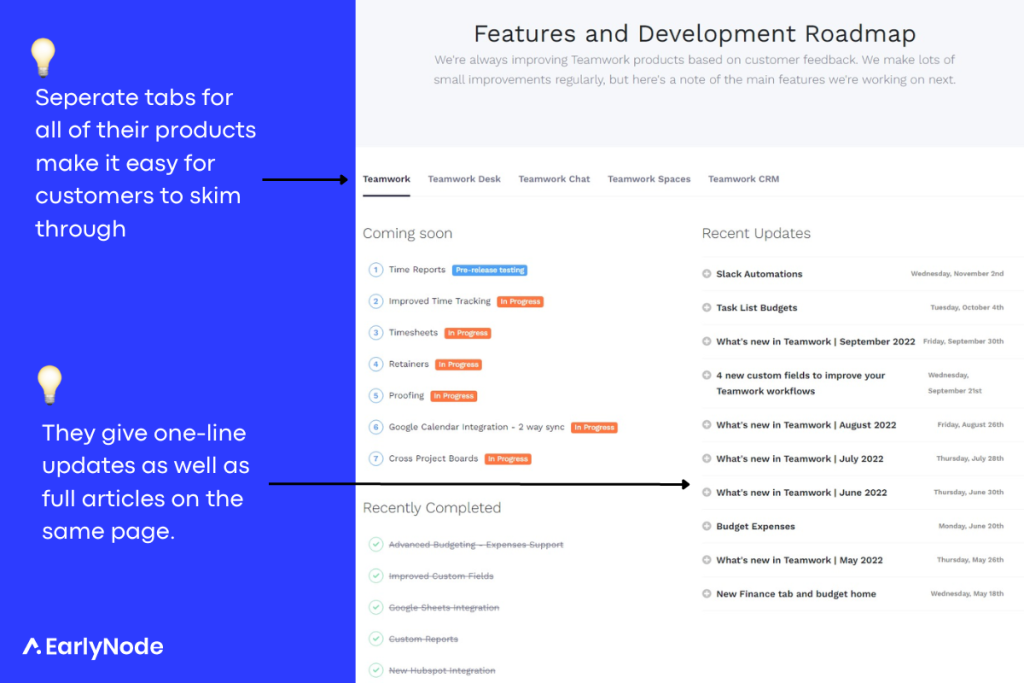Click checkmark icon beside Advanced Budgeting
This screenshot has width=1024, height=683.
[376, 544]
